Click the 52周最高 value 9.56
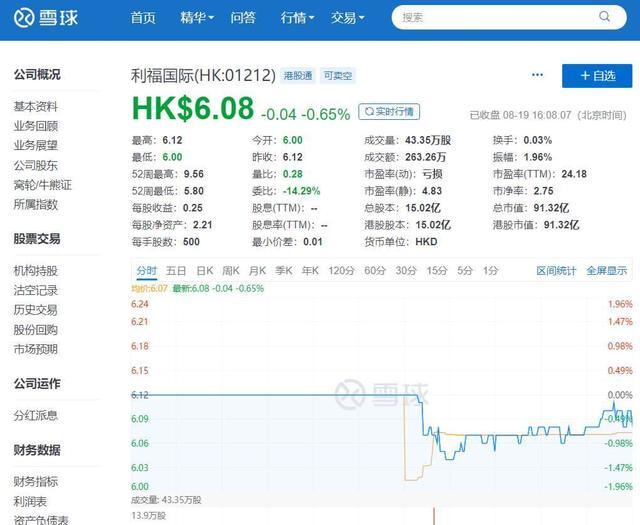 coord(193,174)
